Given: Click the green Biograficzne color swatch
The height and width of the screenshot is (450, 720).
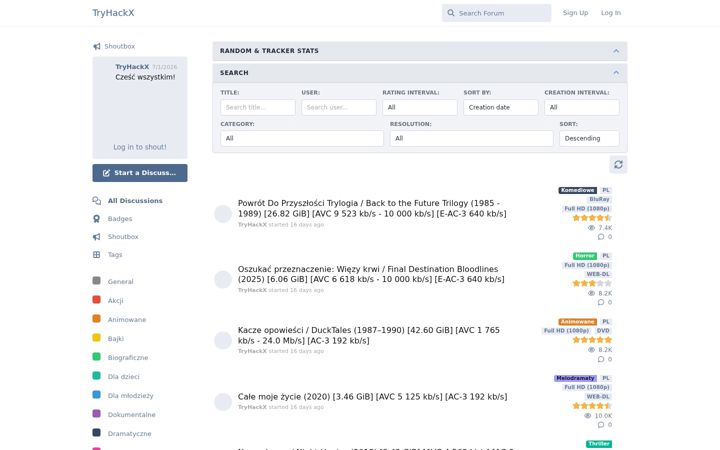Looking at the screenshot, I should [x=96, y=356].
